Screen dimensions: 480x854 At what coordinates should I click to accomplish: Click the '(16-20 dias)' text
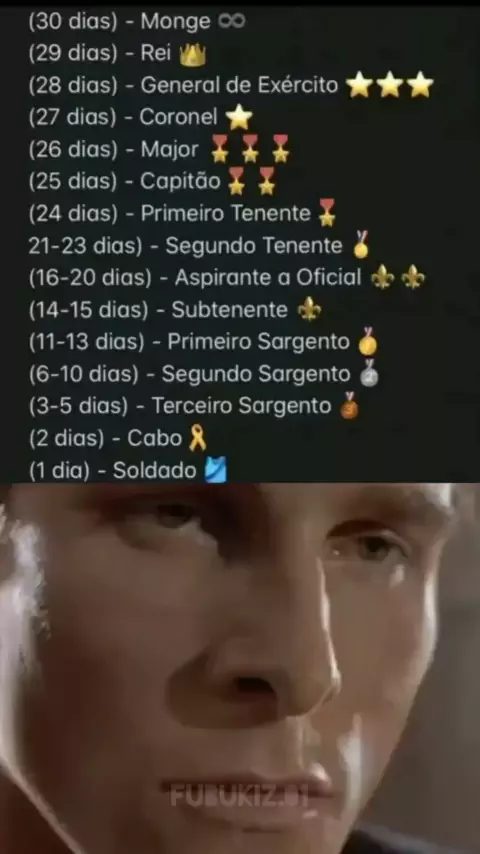click(x=90, y=278)
